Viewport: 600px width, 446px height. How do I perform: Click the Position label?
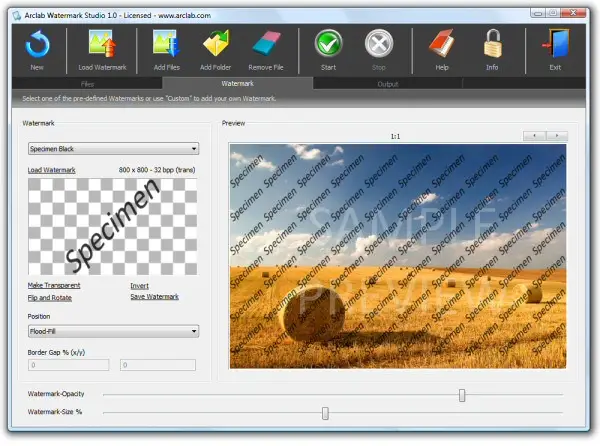(39, 316)
